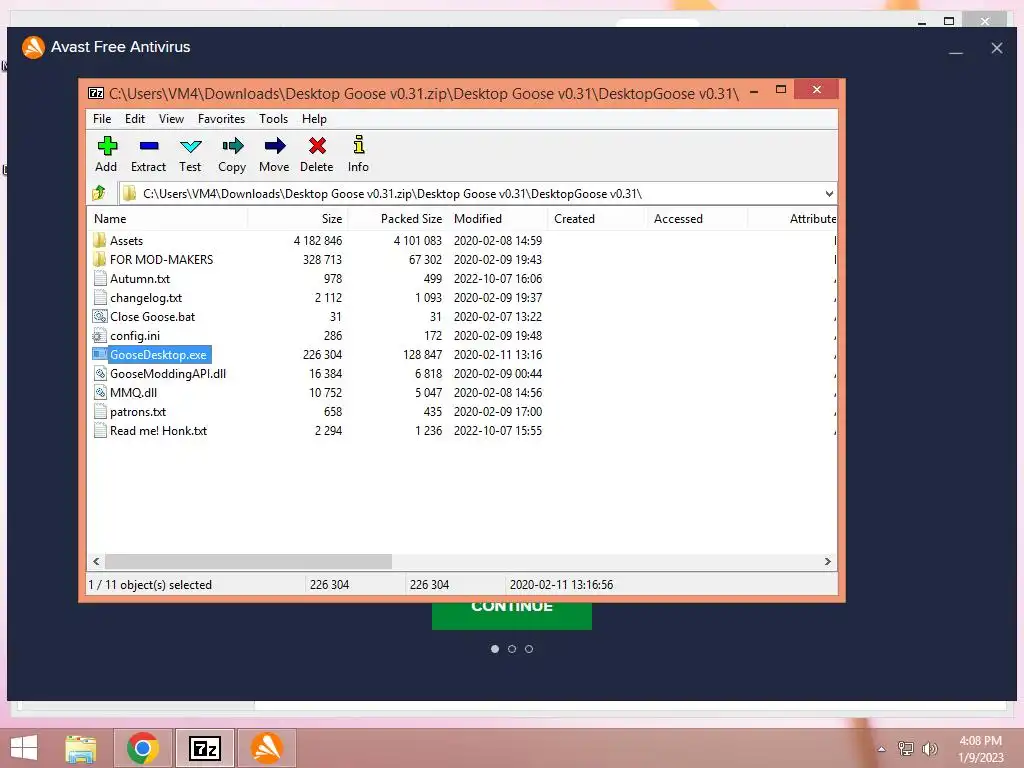Select the Close Goose.bat file name

tap(153, 316)
